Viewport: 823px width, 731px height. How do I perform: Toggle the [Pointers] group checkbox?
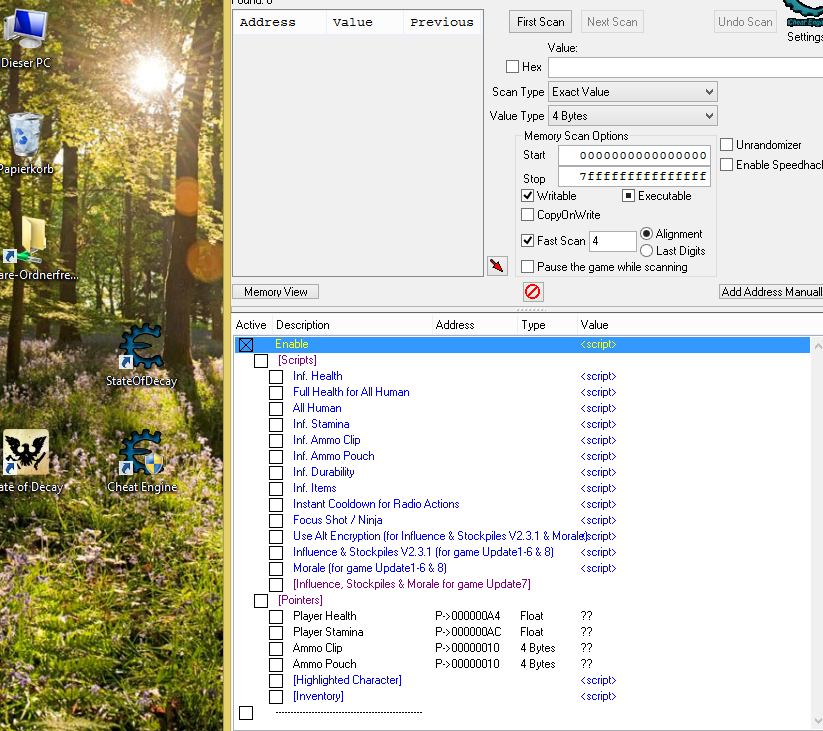[261, 601]
